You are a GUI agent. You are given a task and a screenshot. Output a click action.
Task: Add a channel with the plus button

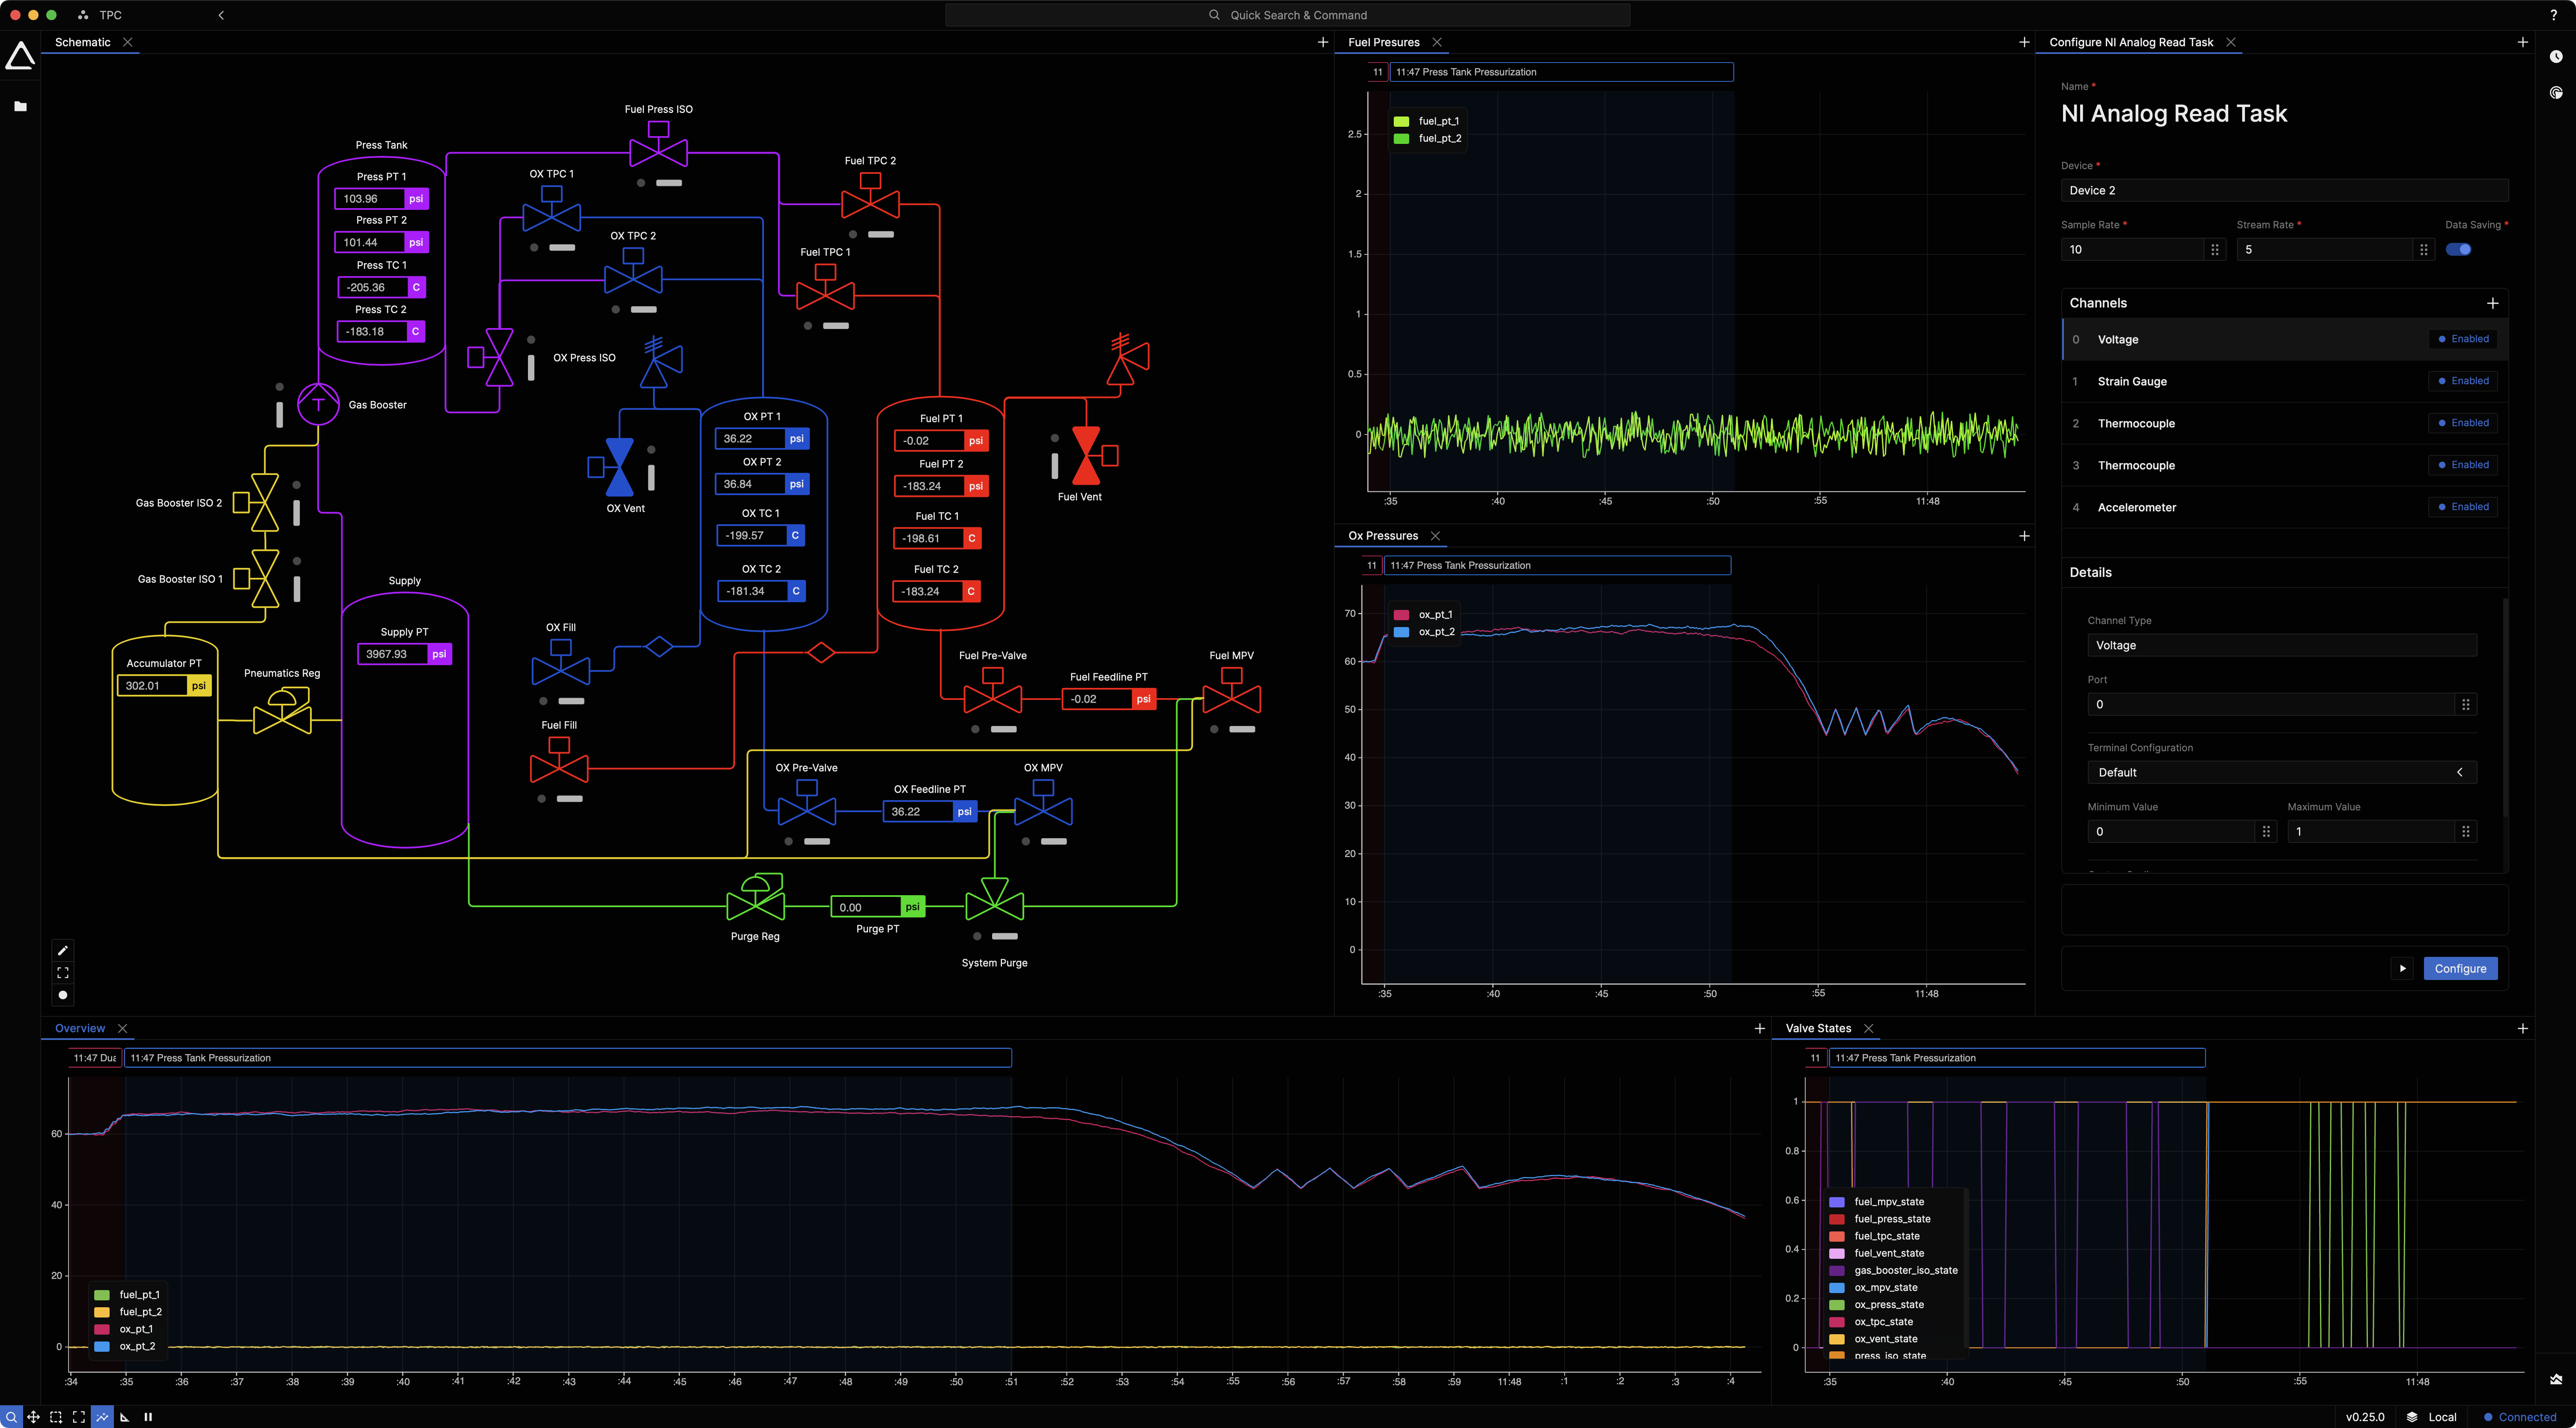click(2492, 303)
